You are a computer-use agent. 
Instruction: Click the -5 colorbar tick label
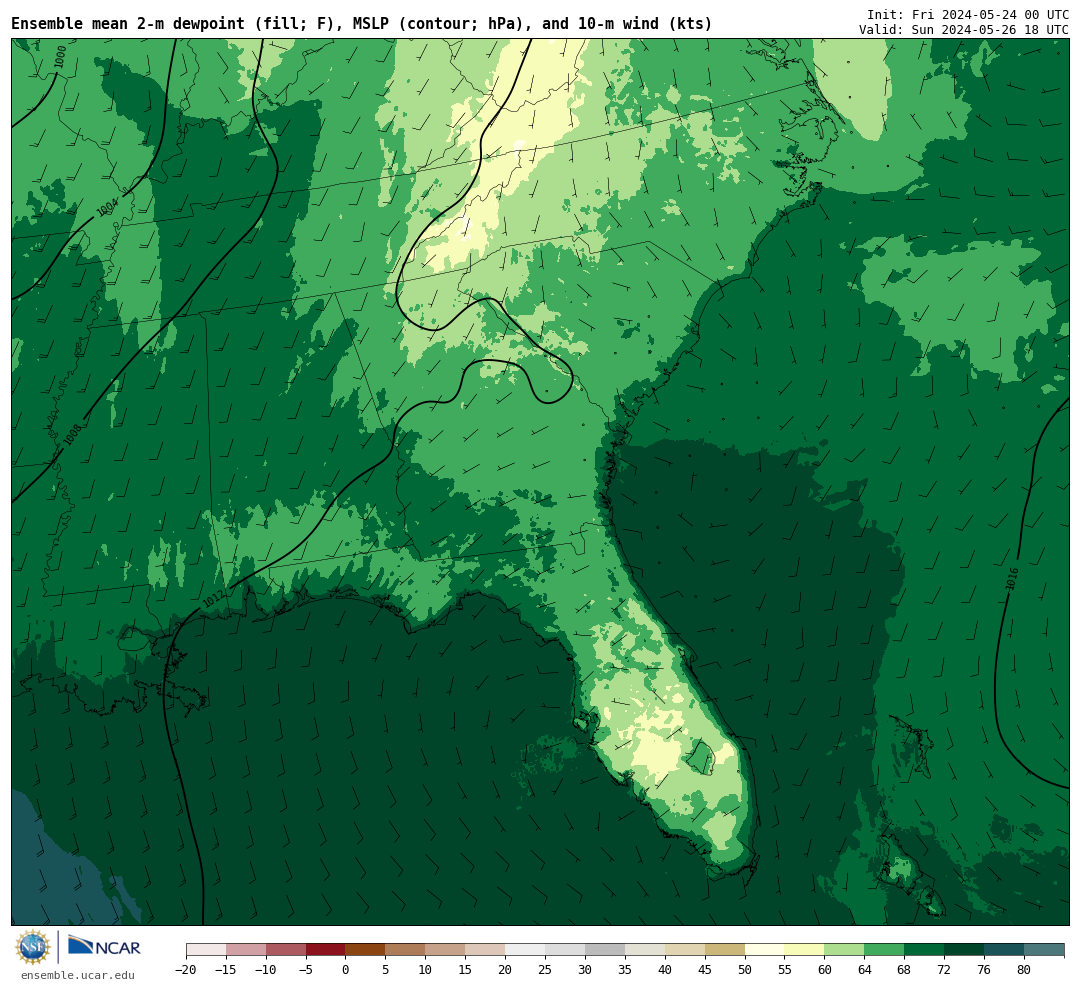pyautogui.click(x=306, y=969)
